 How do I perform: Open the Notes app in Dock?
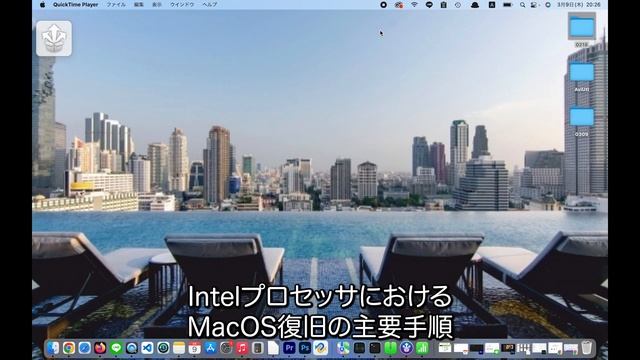pos(179,348)
